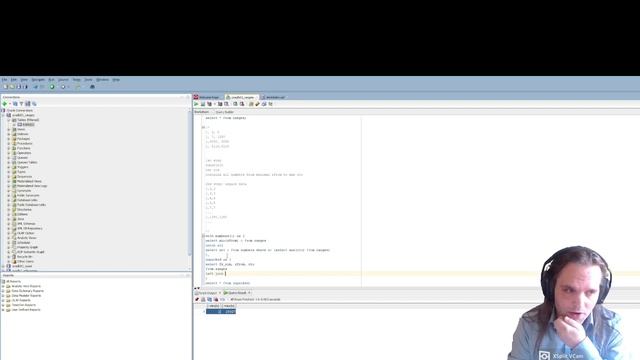
Task: Click the Refresh icon in Connections panel
Action: 15,104
